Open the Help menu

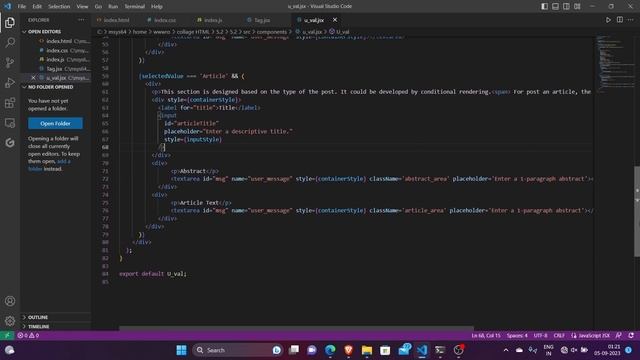pyautogui.click(x=157, y=6)
